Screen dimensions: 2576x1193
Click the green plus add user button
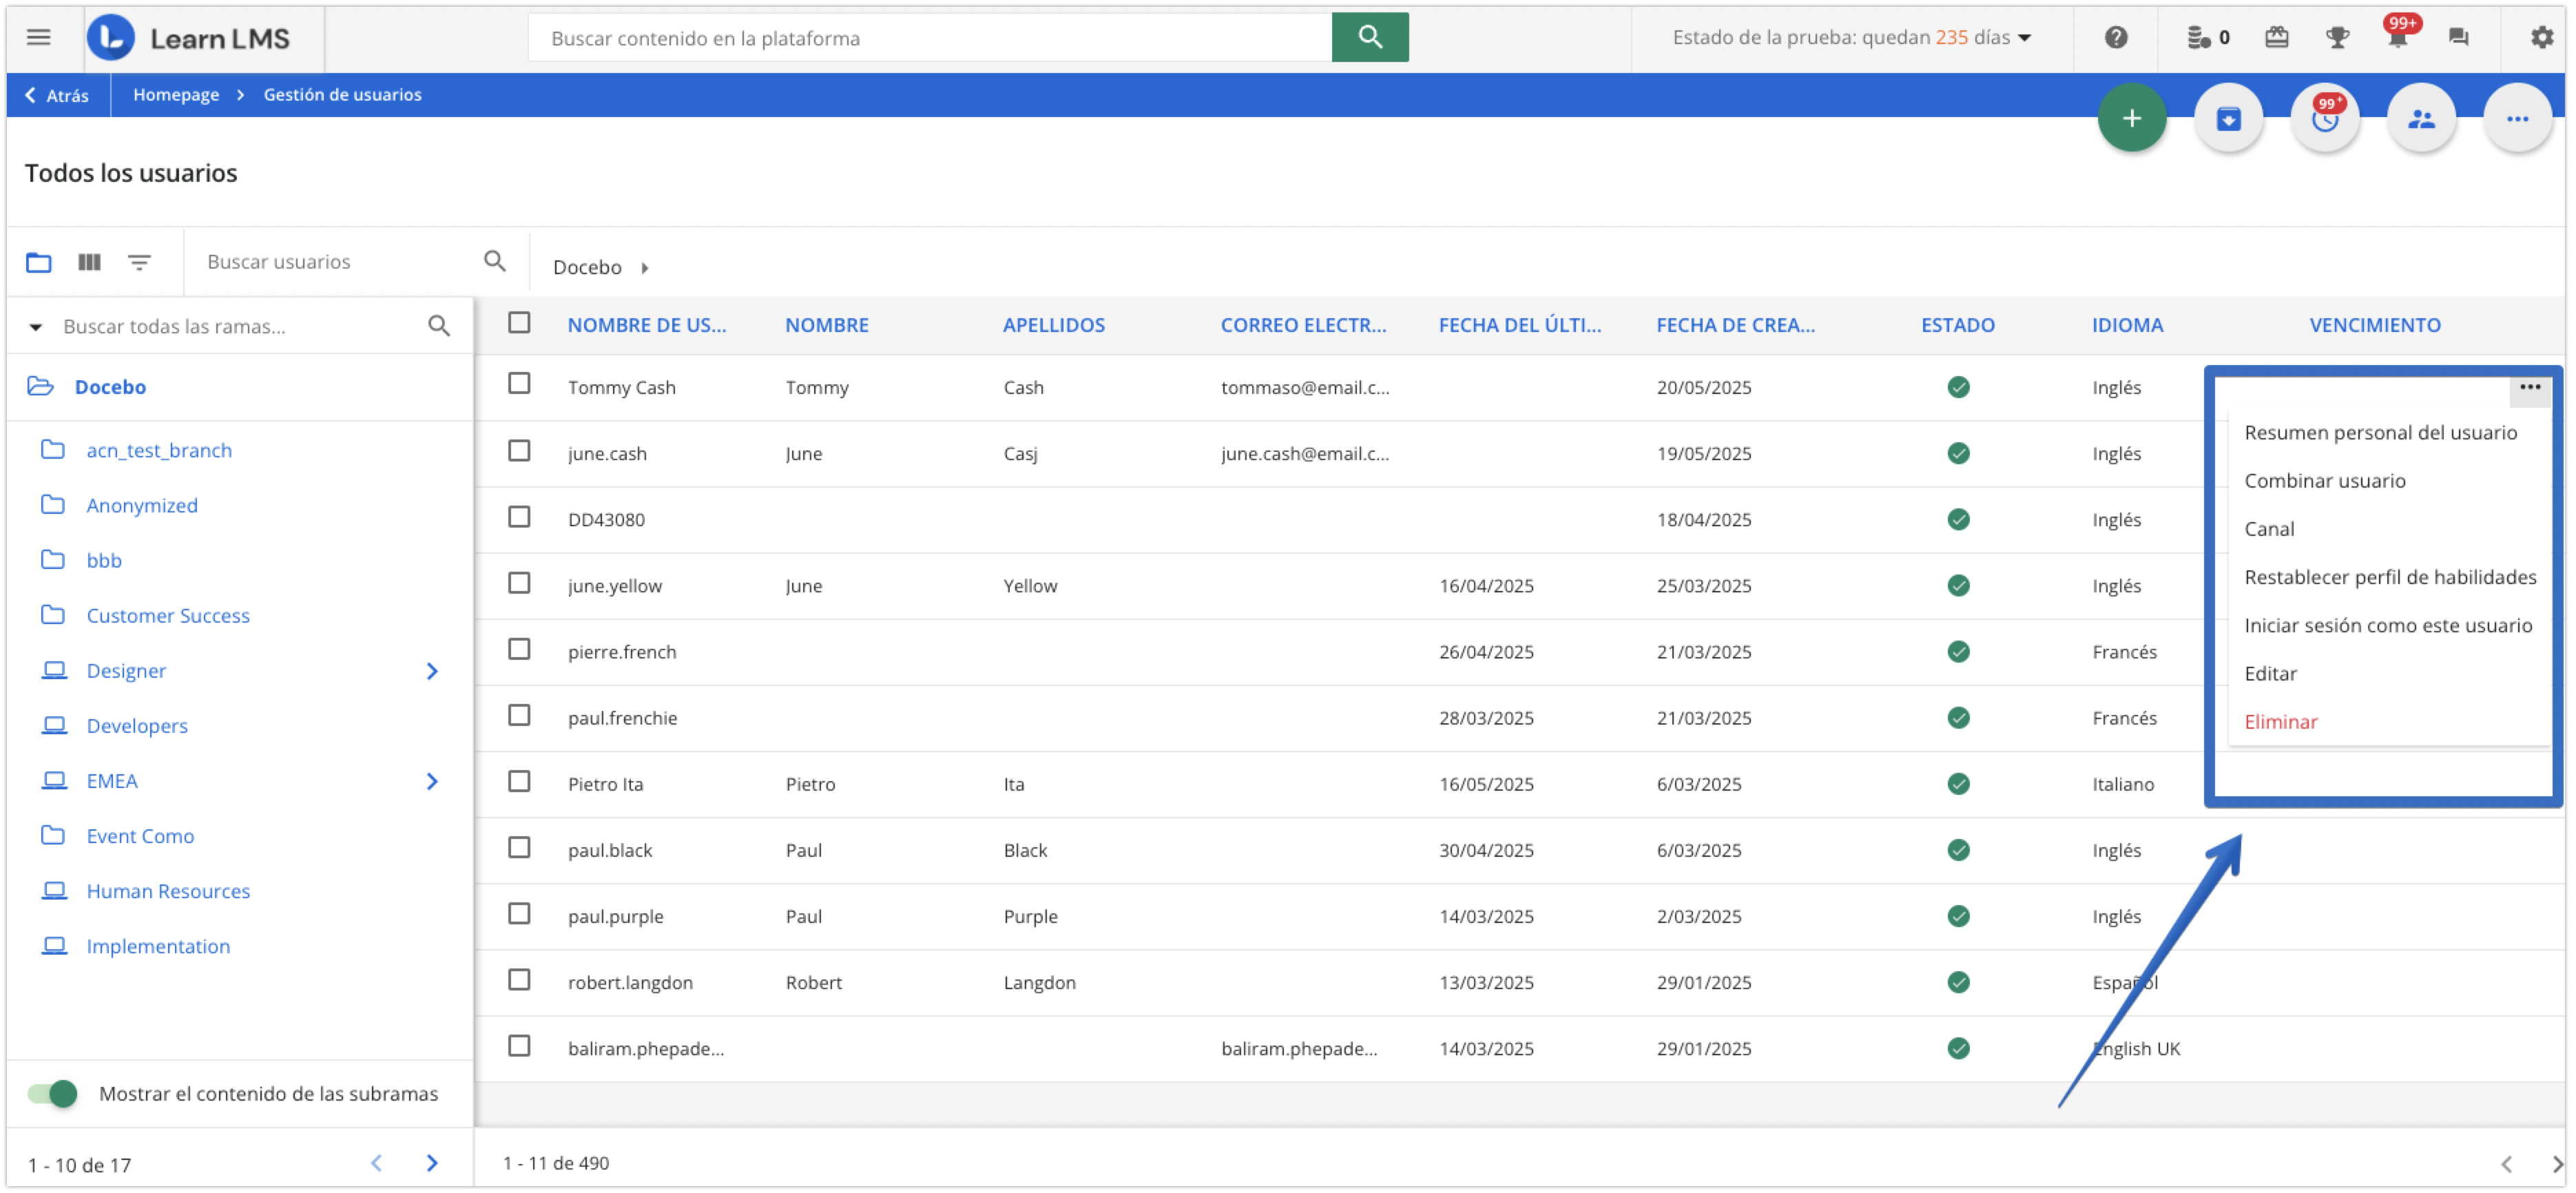(x=2131, y=118)
